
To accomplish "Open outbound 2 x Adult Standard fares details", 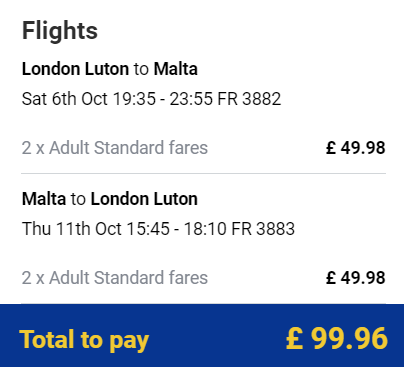I will [115, 148].
